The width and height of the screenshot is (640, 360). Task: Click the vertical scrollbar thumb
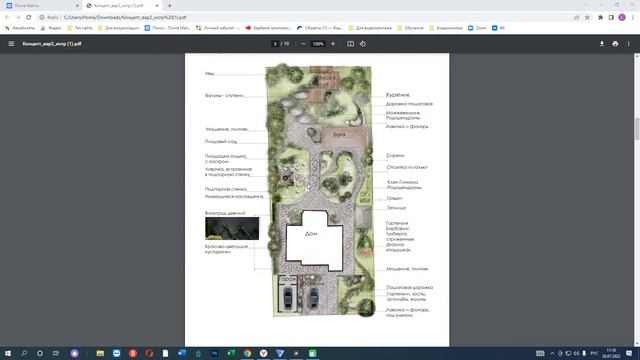click(x=637, y=129)
